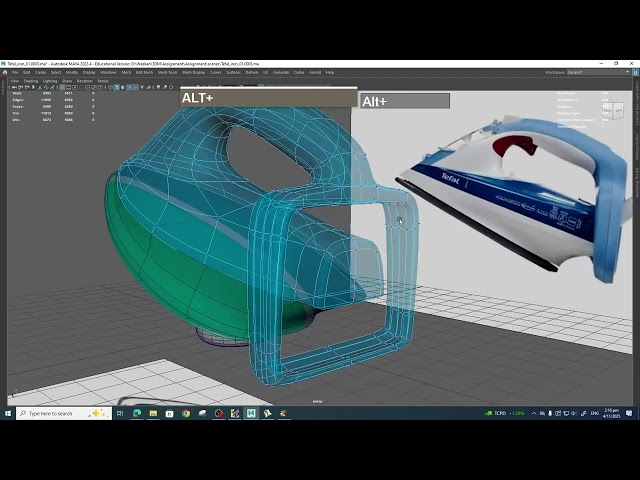Open the Surfaces menu
Screen dimensions: 640x480
[x=233, y=72]
